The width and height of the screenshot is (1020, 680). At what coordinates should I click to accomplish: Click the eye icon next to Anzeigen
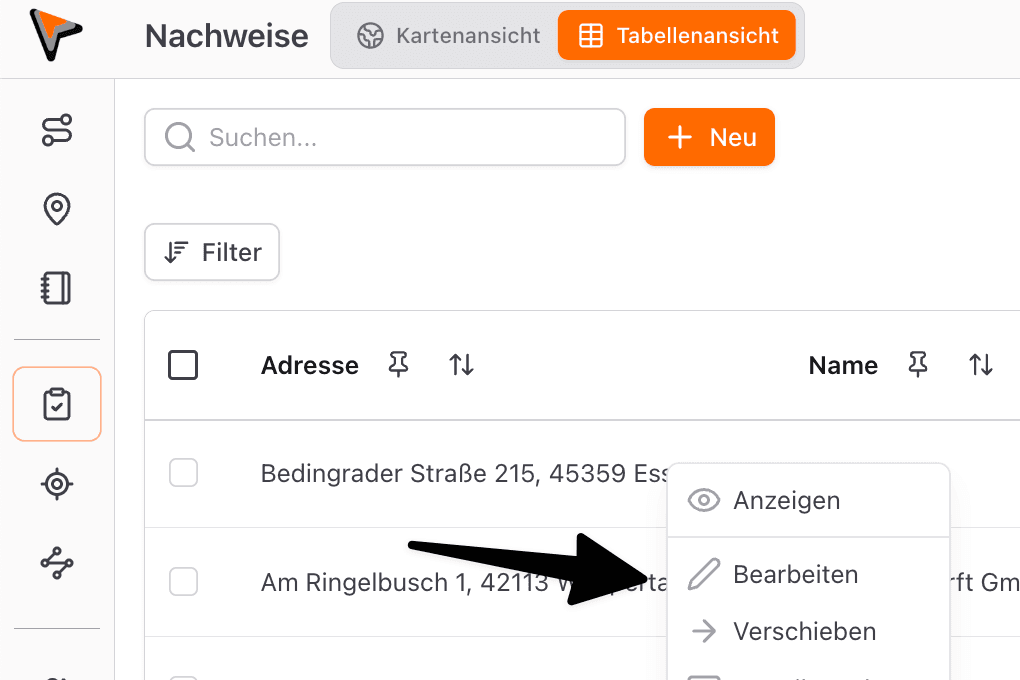(x=703, y=500)
